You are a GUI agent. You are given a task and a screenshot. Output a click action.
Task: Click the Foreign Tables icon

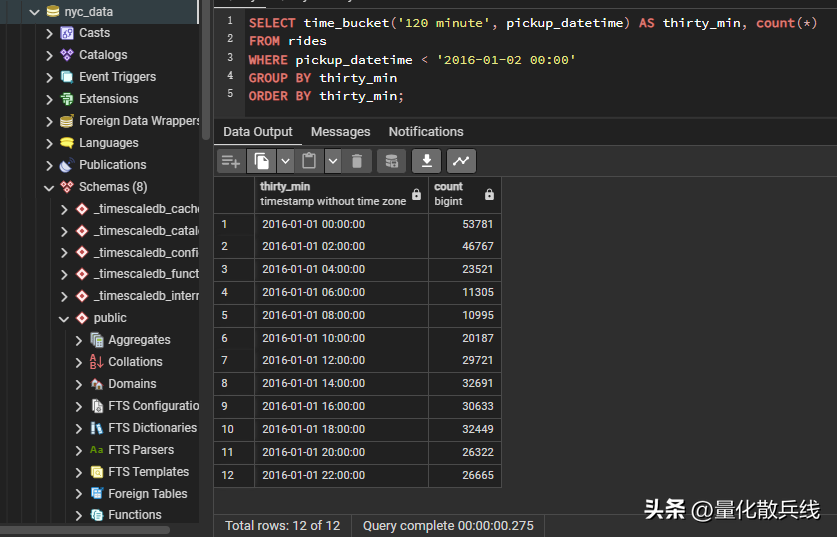[x=97, y=494]
